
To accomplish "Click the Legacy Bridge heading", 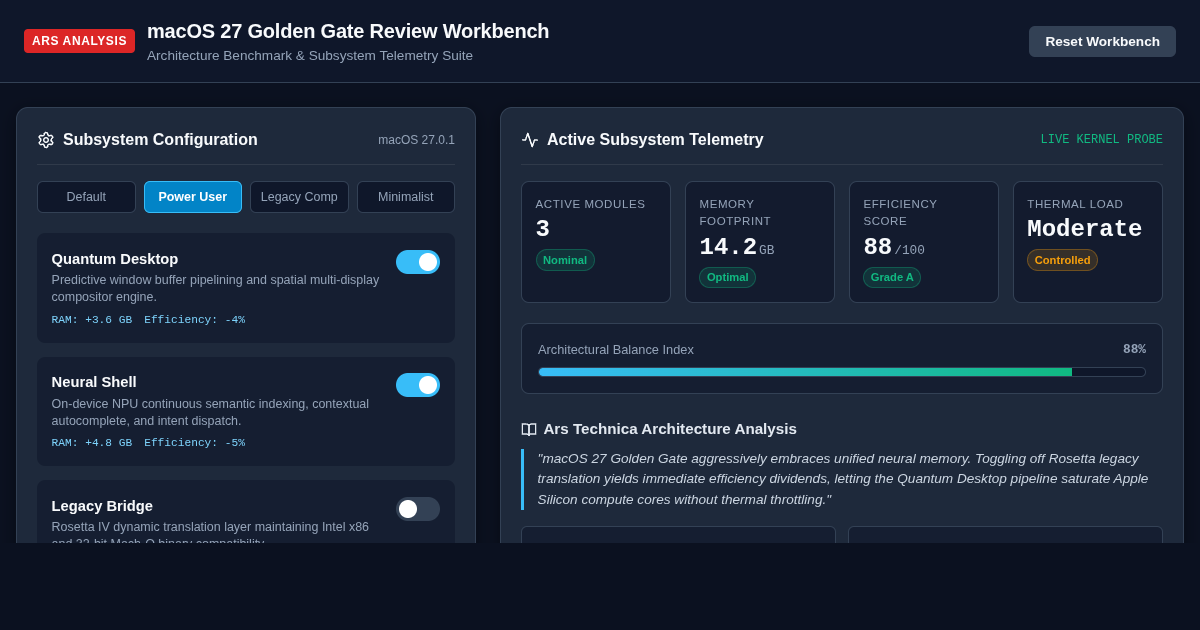I will click(x=102, y=506).
